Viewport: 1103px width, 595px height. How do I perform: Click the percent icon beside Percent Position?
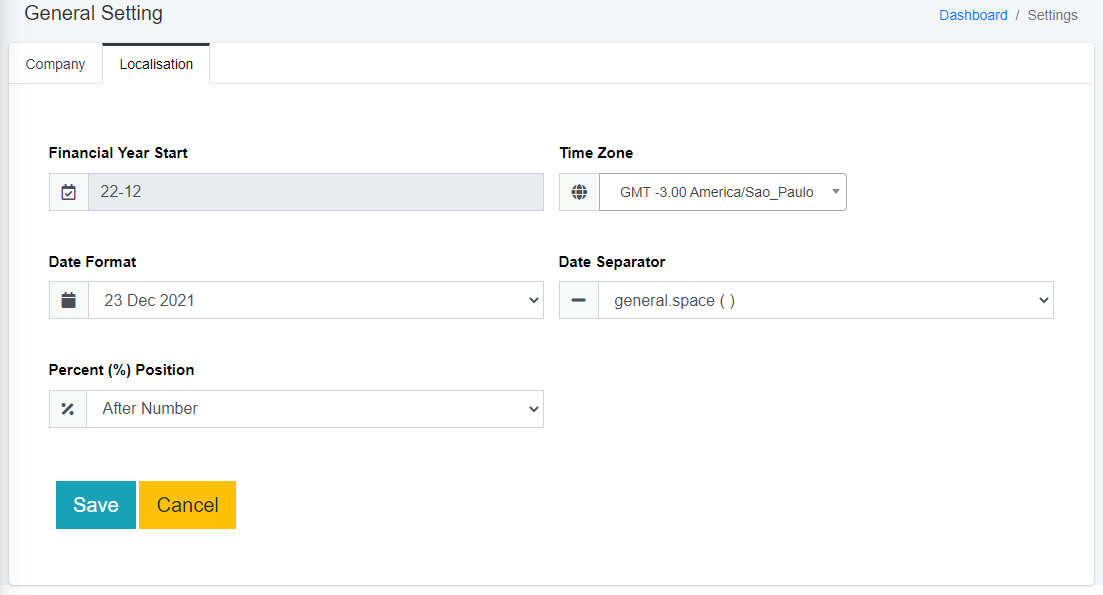pos(68,408)
